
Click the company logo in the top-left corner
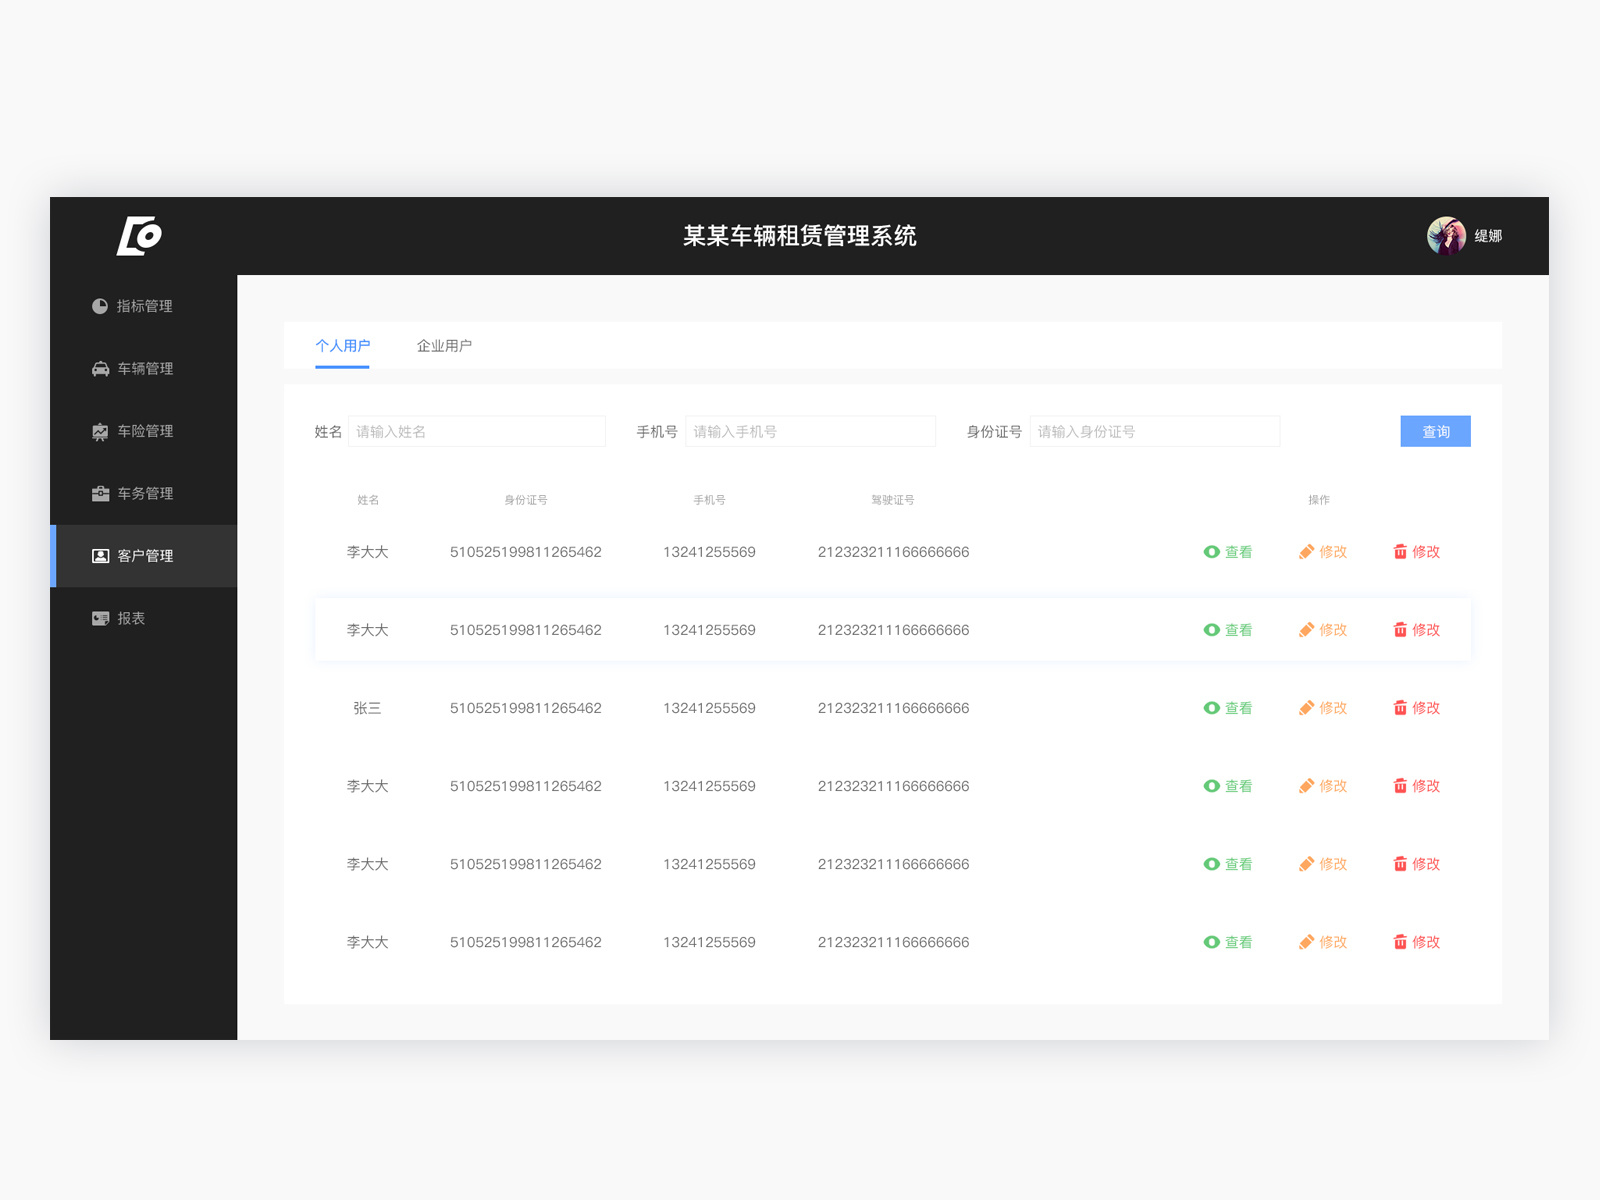[x=139, y=236]
